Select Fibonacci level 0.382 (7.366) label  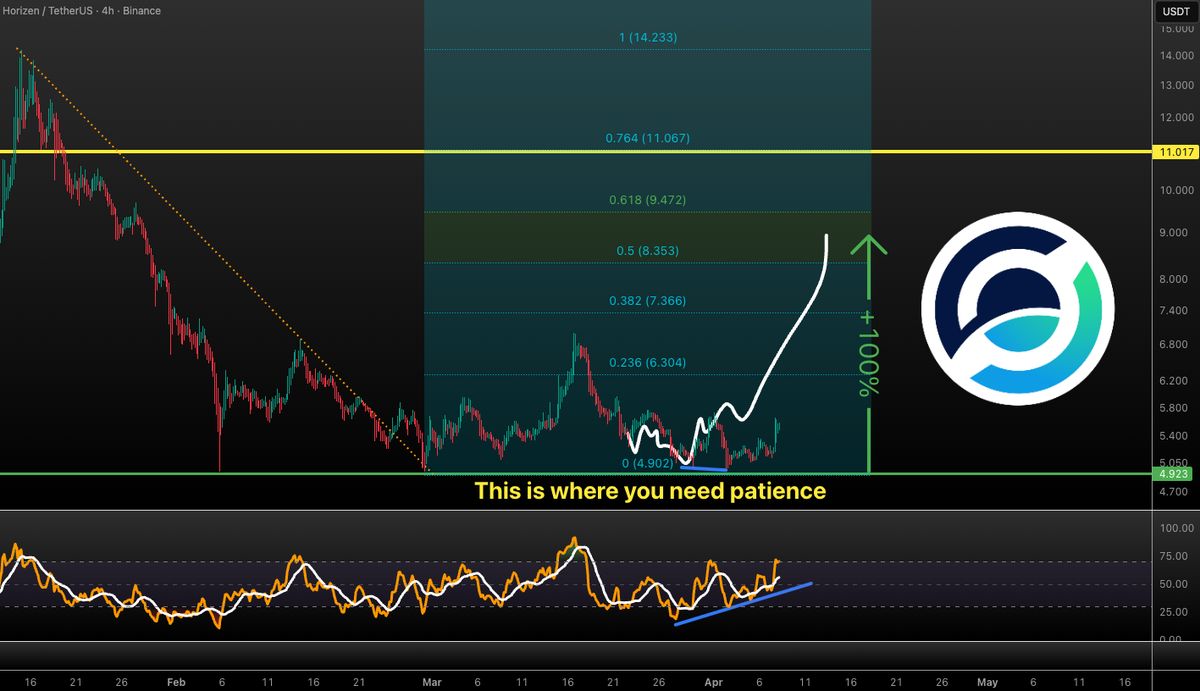[647, 301]
